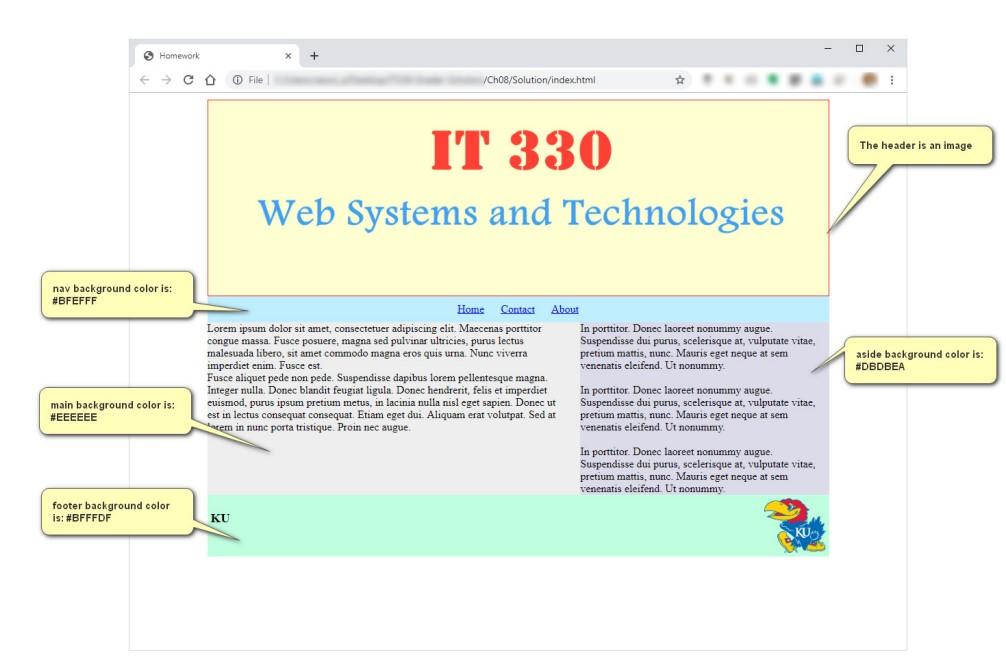Click inside the address bar
This screenshot has width=1006, height=661.
[450, 78]
